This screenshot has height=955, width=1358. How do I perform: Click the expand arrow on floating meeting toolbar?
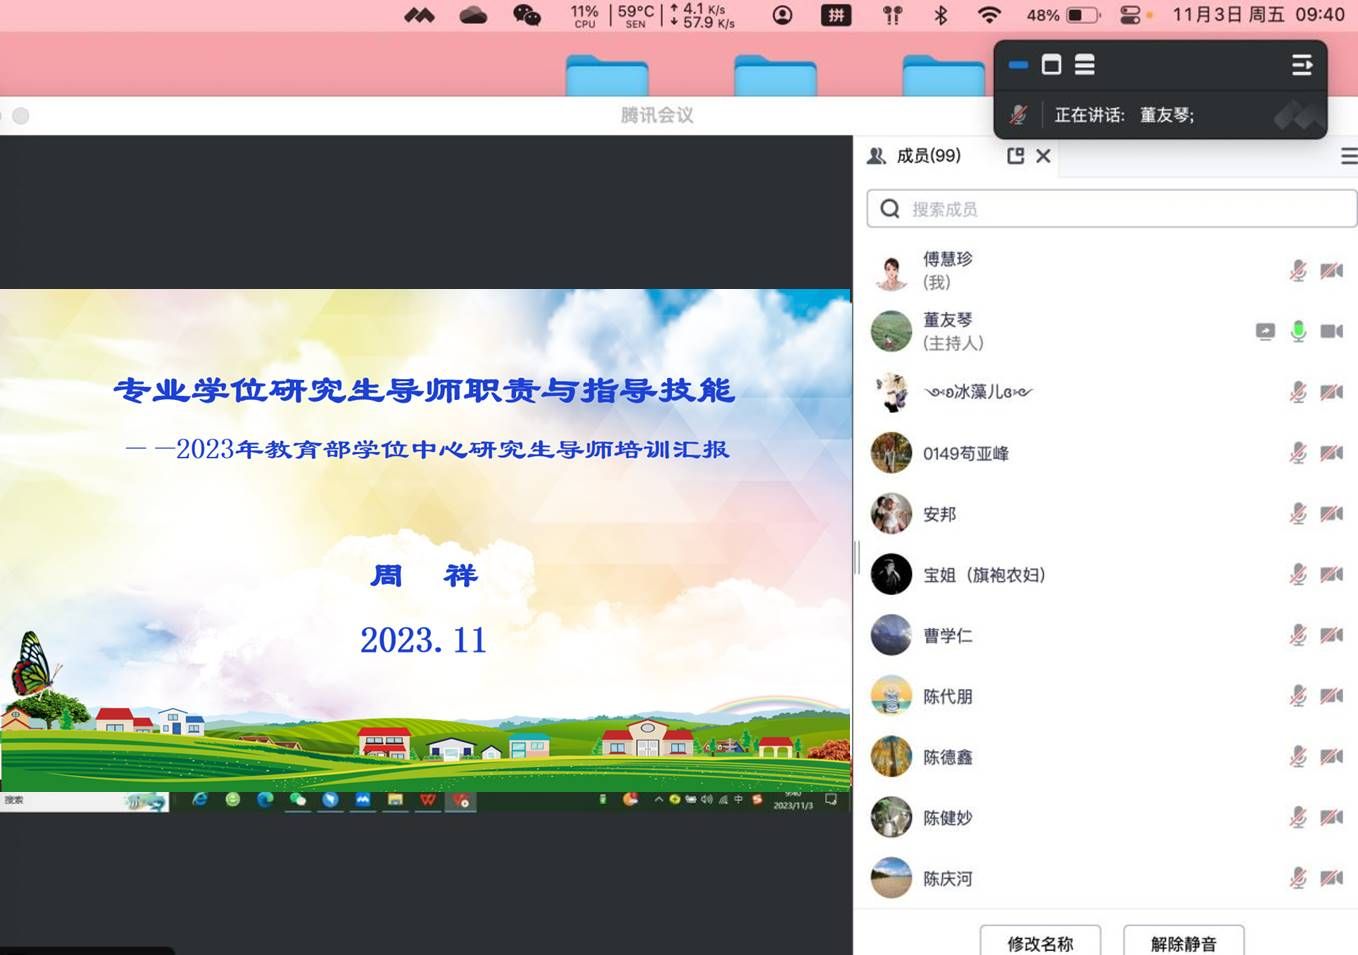tap(1302, 64)
